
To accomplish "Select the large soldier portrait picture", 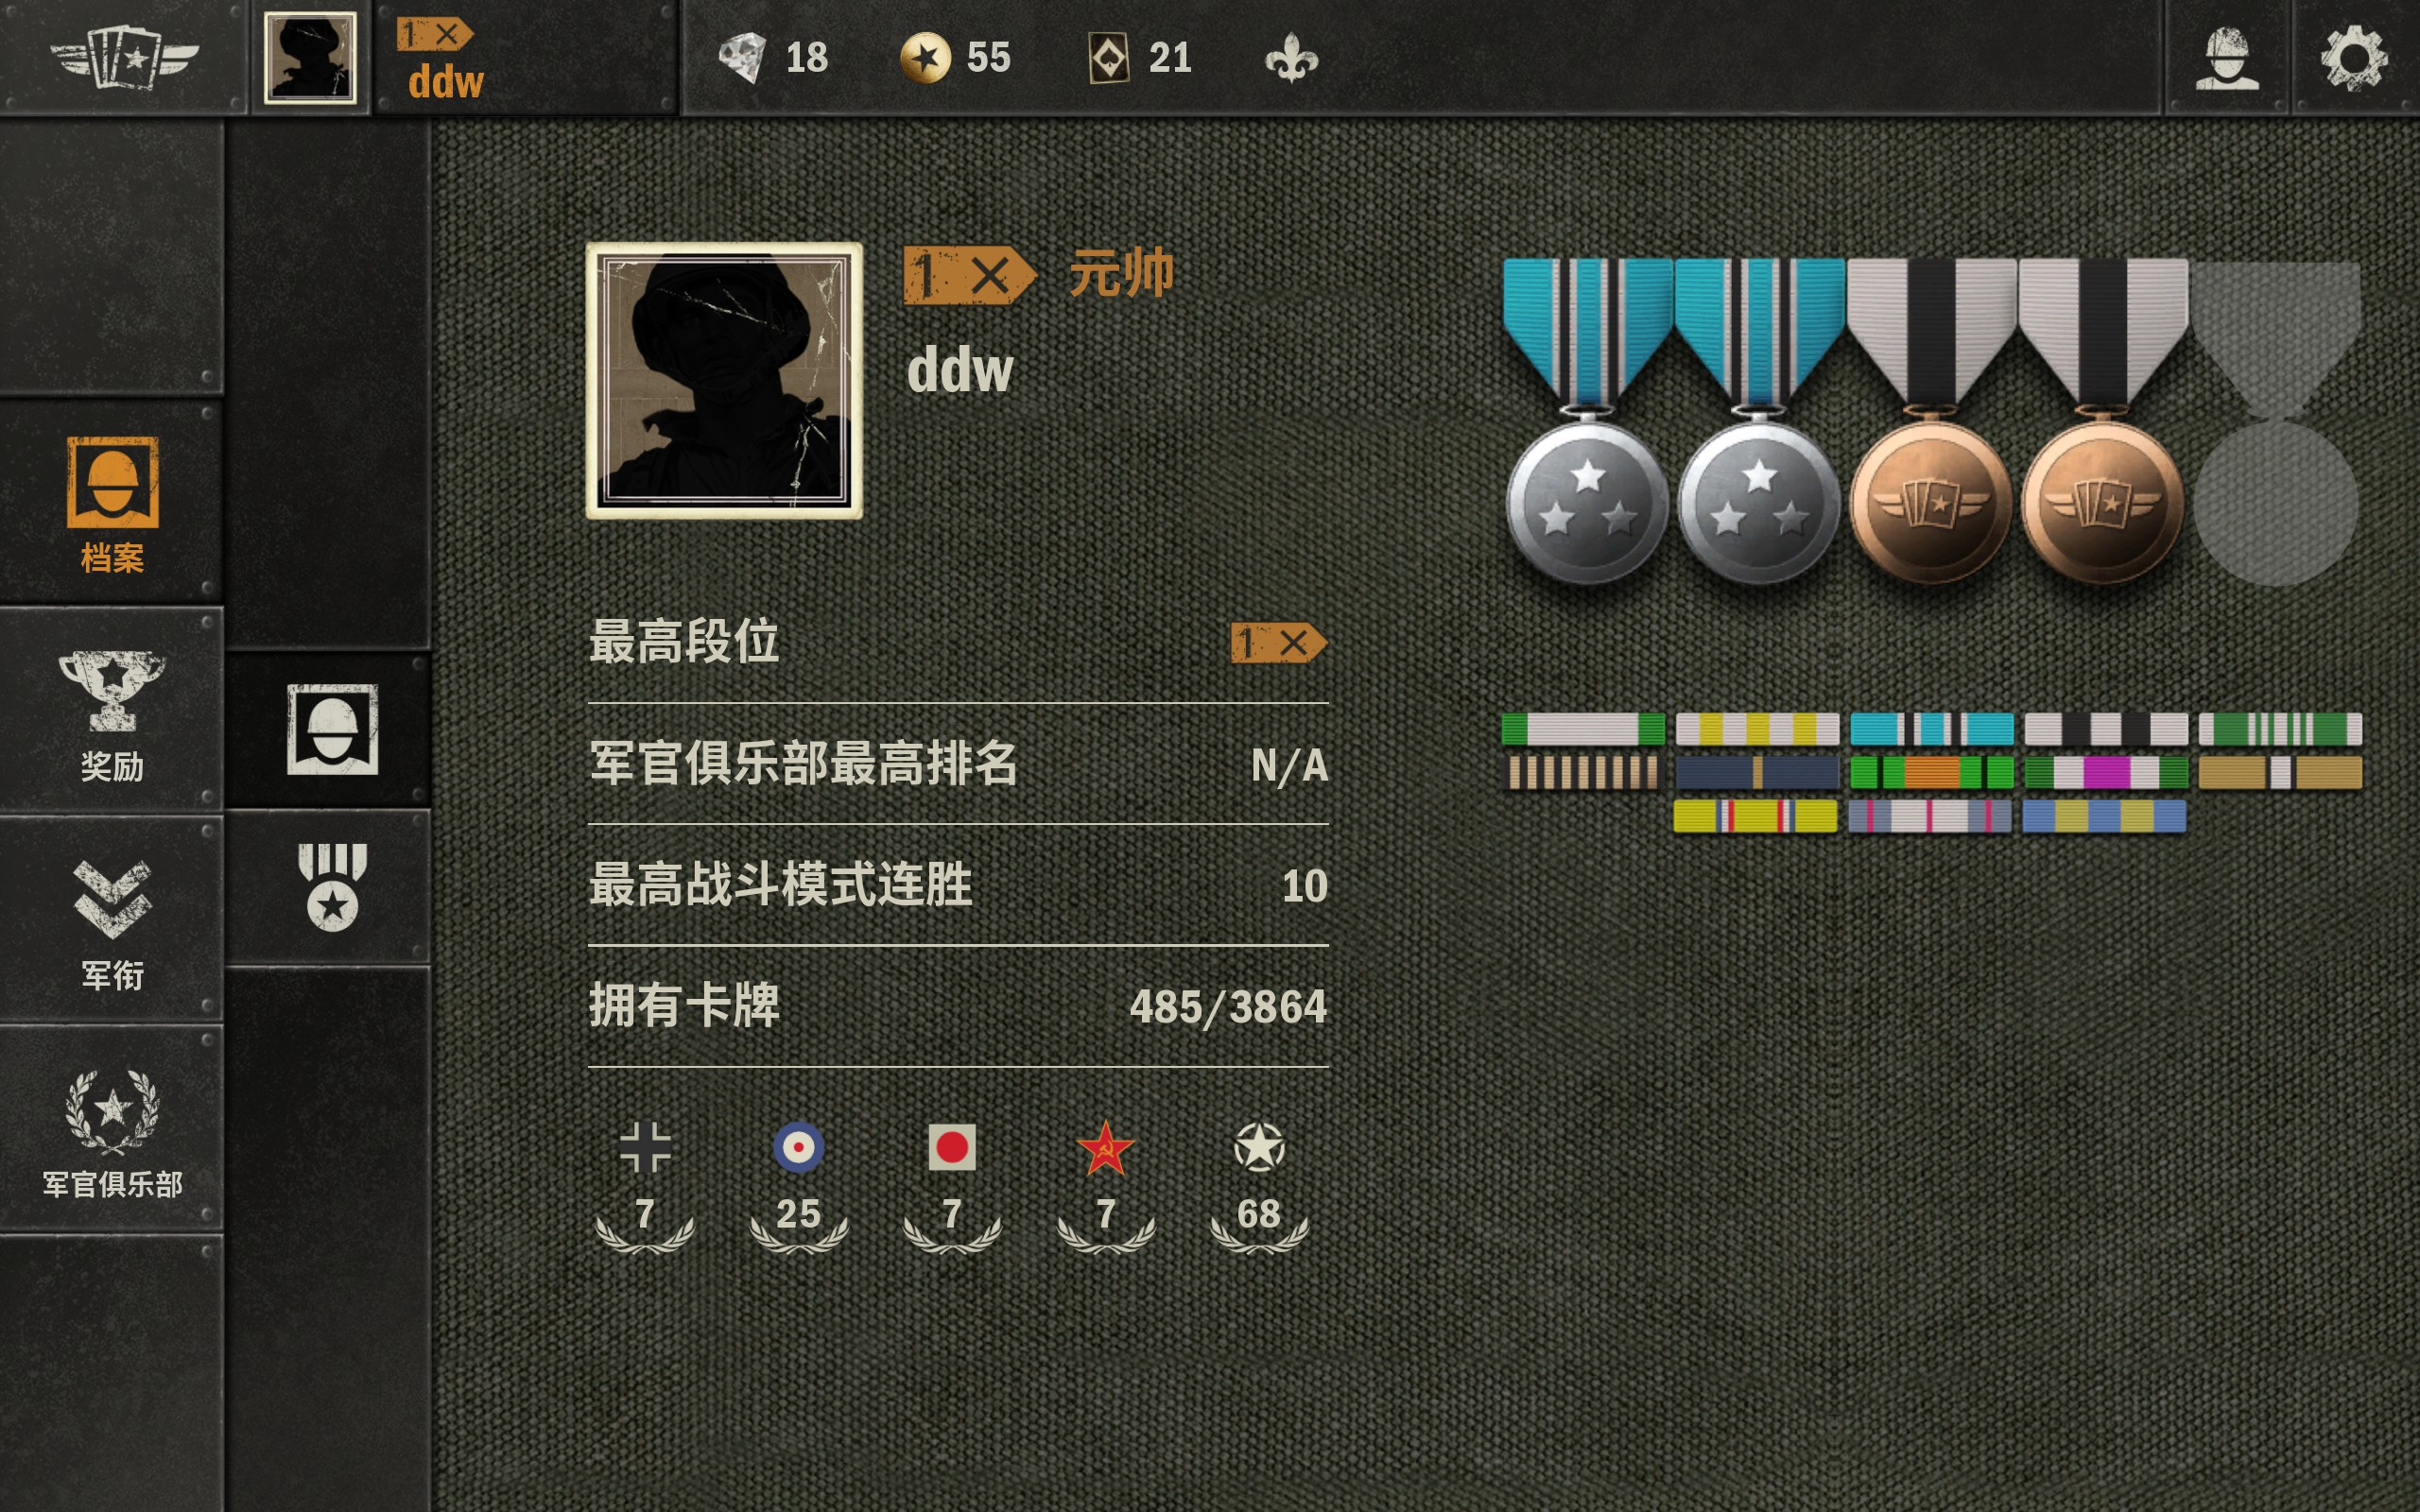I will tap(724, 380).
